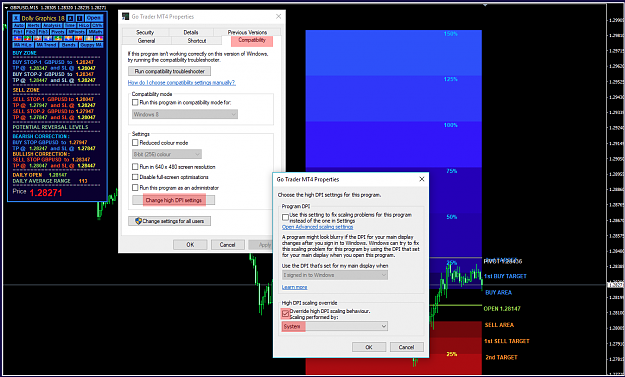Click the A button beside Dolly Graphics 18
This screenshot has width=625, height=377.
coord(70,18)
